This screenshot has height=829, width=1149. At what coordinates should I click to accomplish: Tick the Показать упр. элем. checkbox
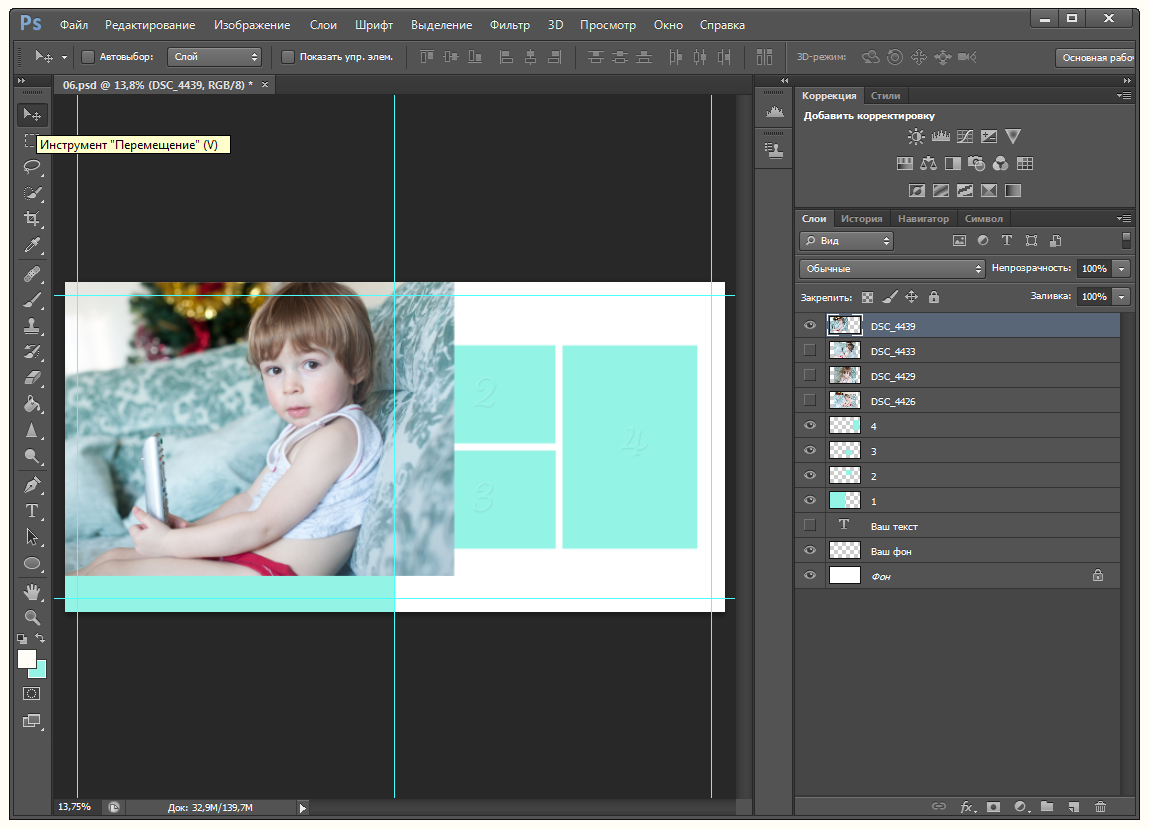point(288,57)
